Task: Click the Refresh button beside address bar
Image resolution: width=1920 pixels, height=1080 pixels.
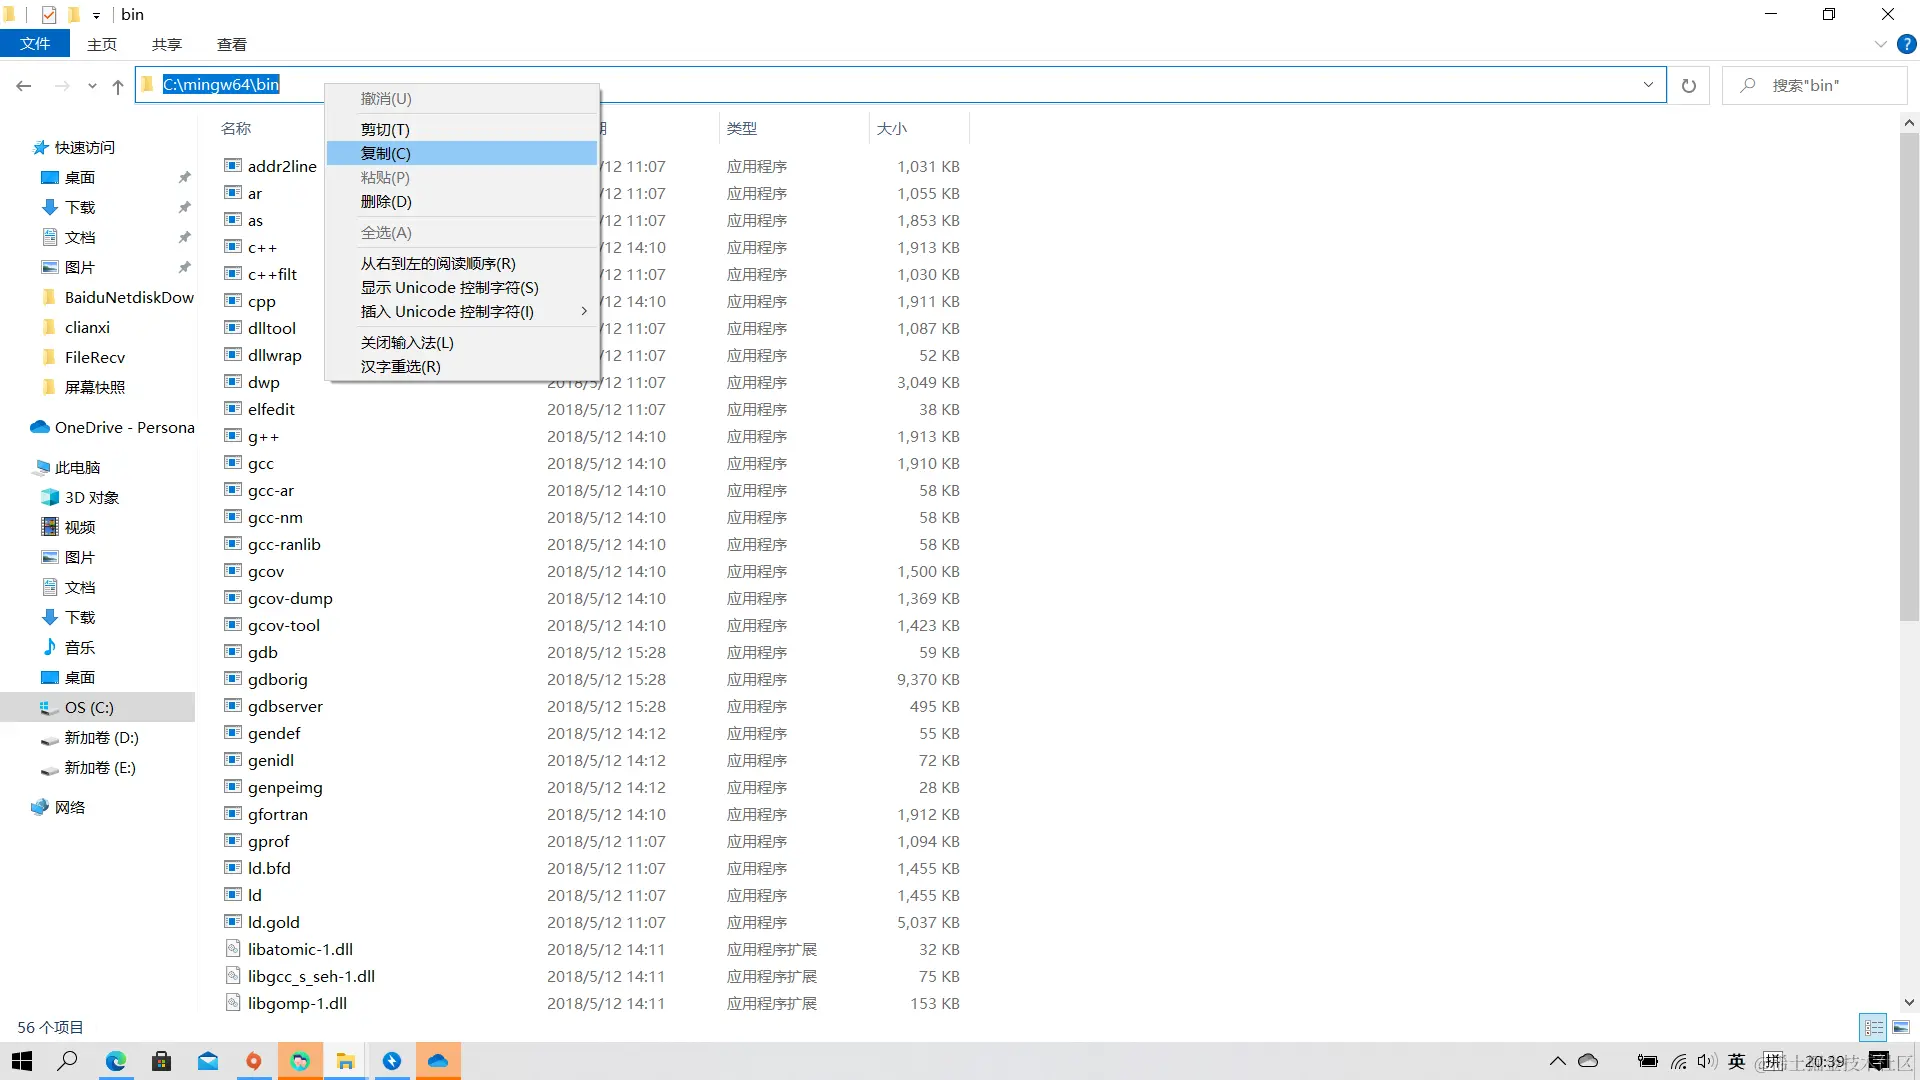Action: 1689,86
